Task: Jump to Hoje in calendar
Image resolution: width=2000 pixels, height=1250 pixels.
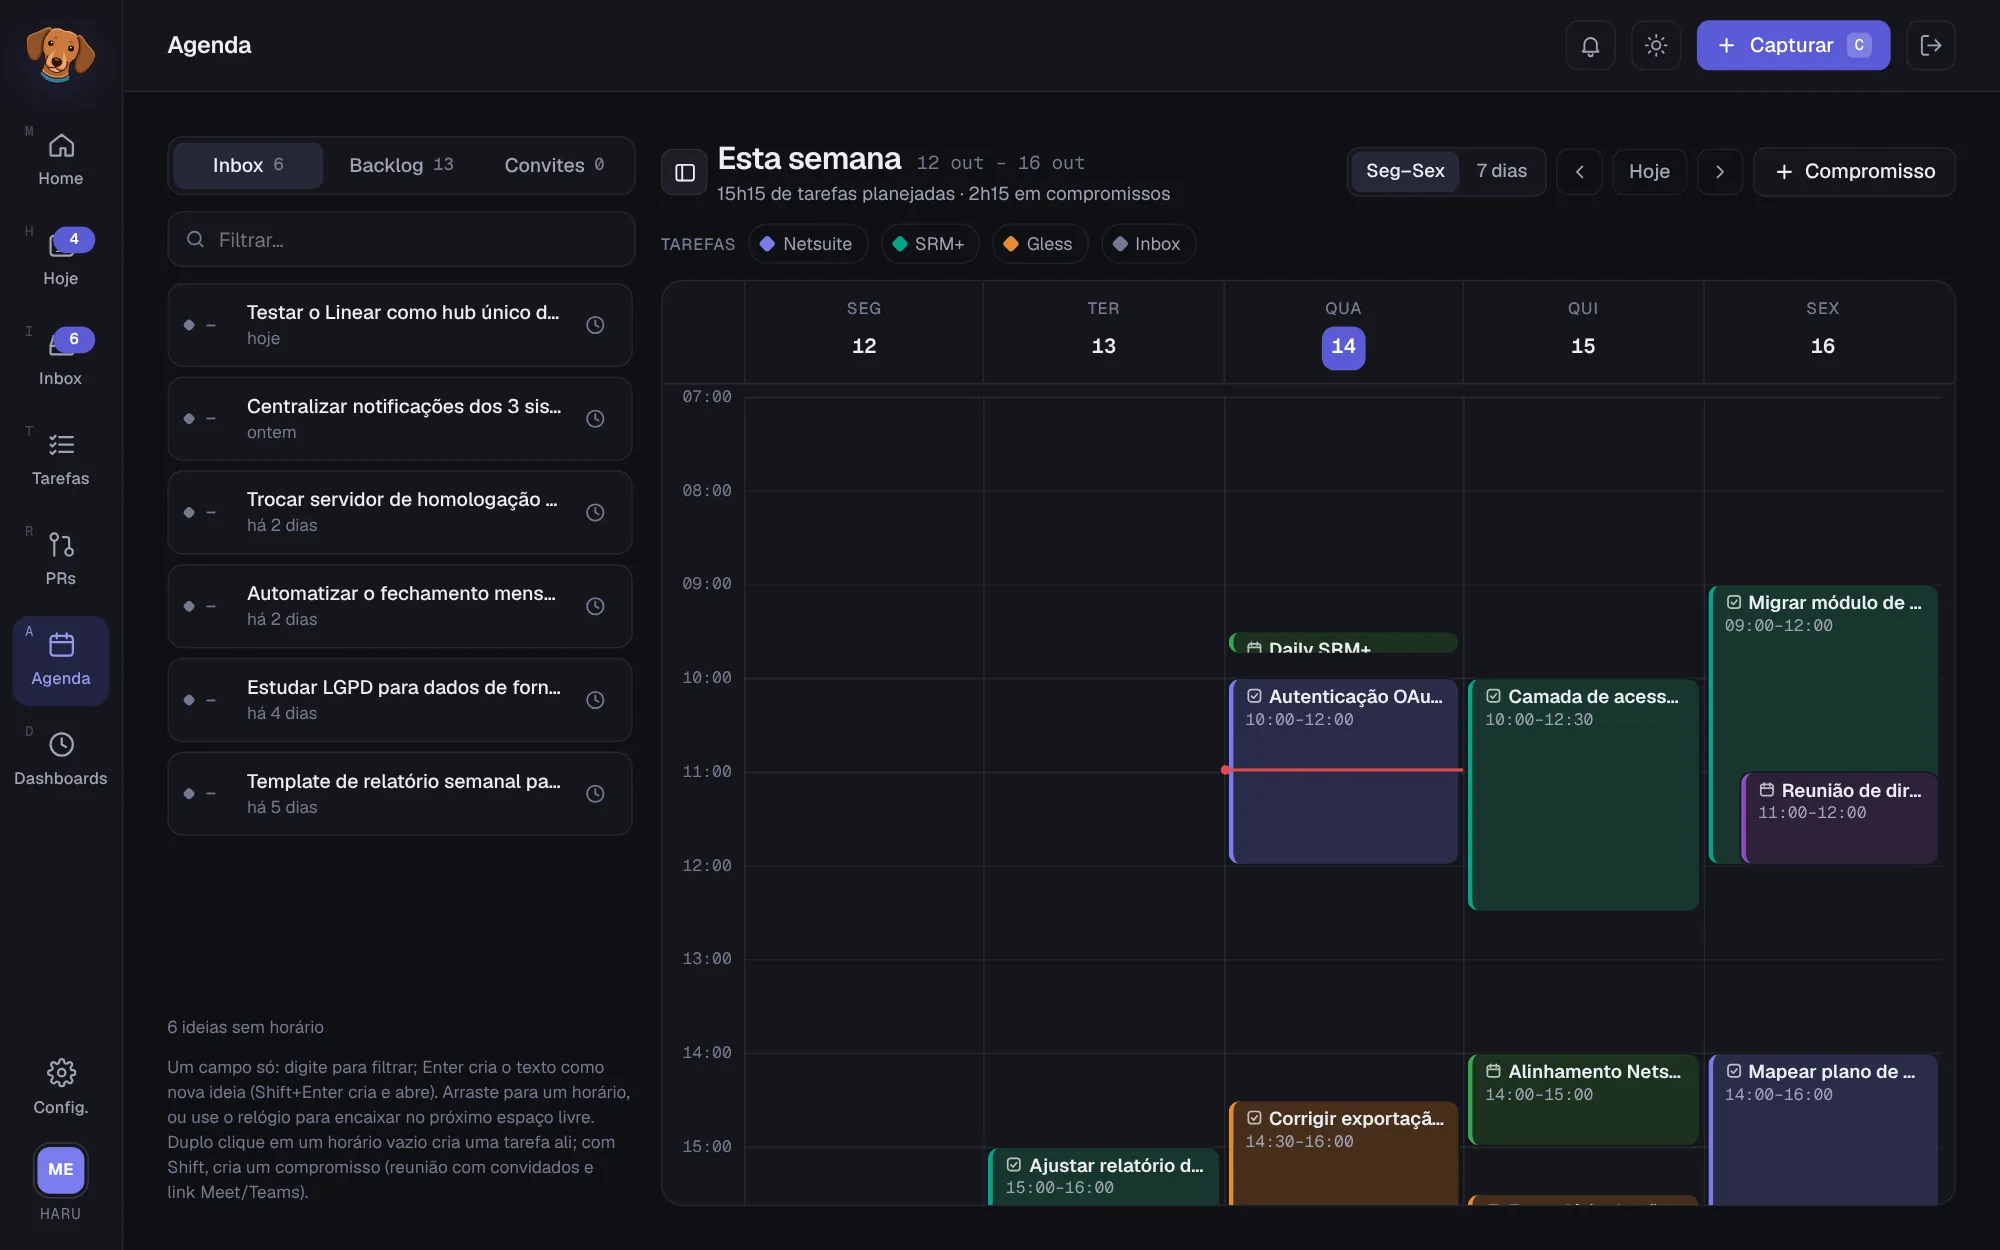Action: click(1649, 172)
